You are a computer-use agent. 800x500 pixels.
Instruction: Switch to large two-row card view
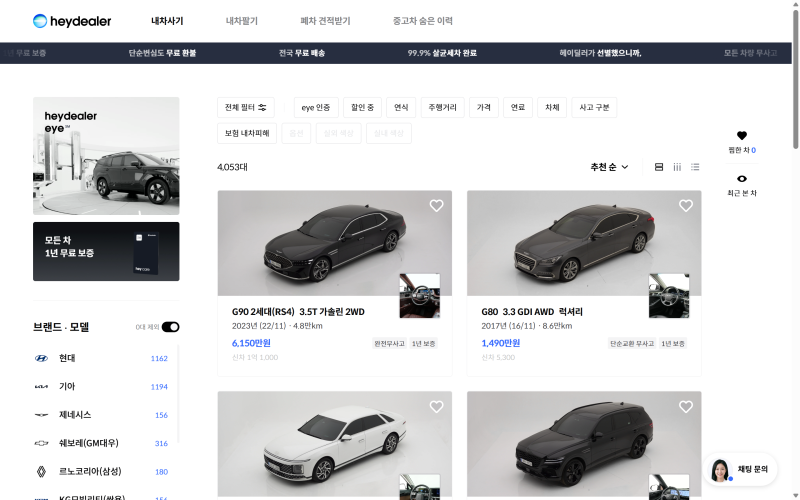659,167
